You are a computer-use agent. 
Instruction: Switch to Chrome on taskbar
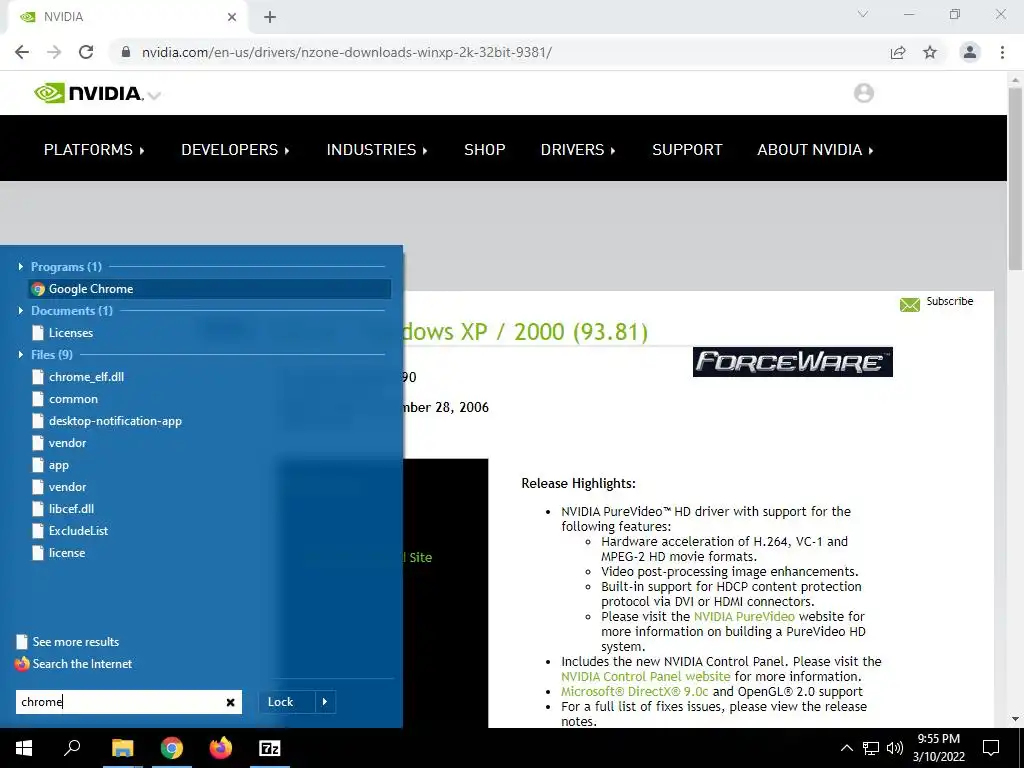[x=172, y=748]
